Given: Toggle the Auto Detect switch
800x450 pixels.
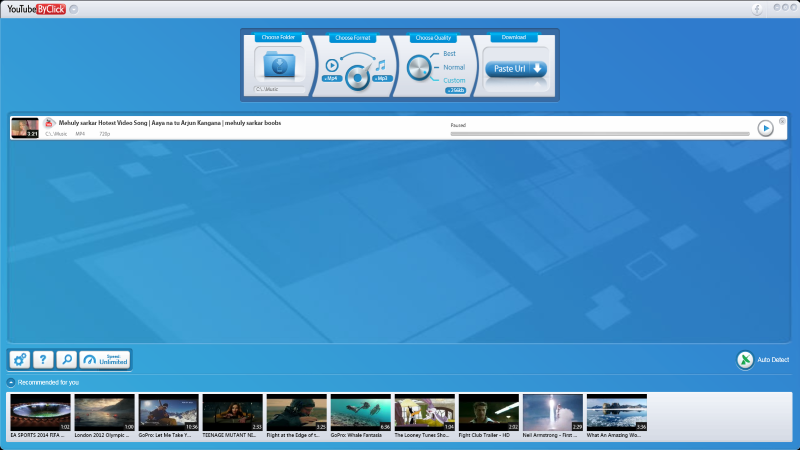Looking at the screenshot, I should (x=745, y=360).
